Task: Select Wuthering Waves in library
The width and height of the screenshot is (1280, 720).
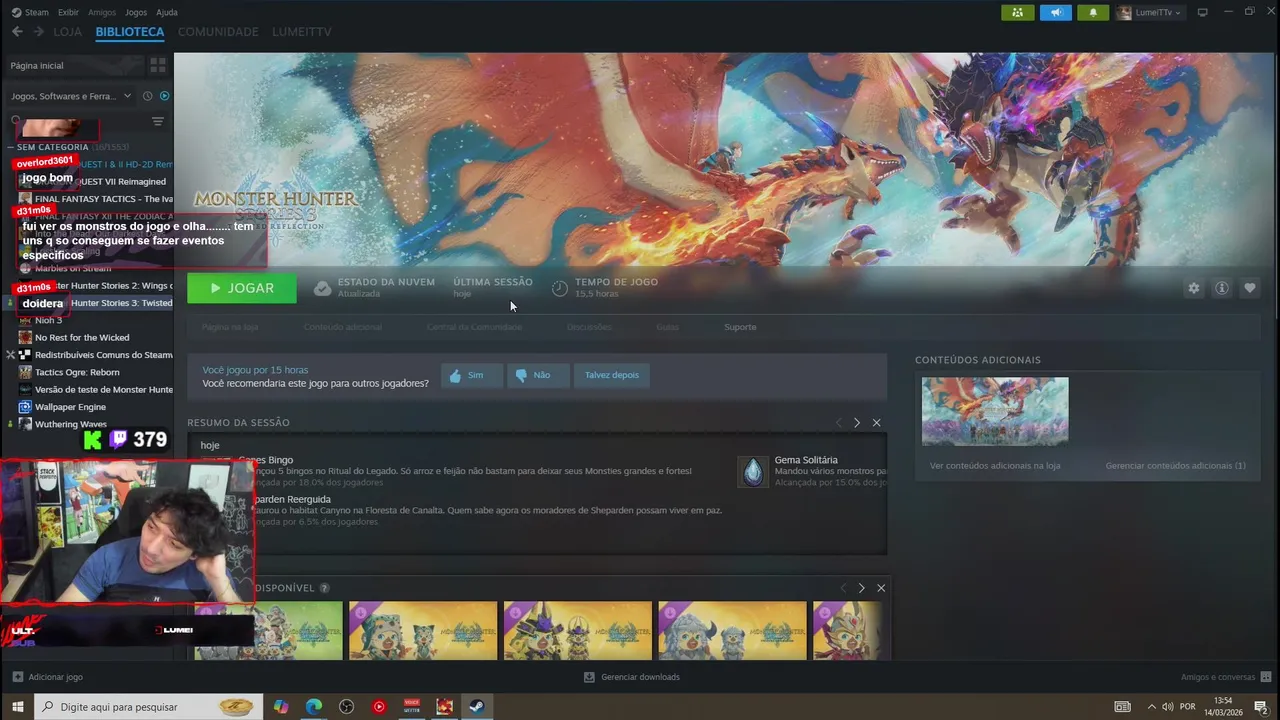Action: point(70,424)
